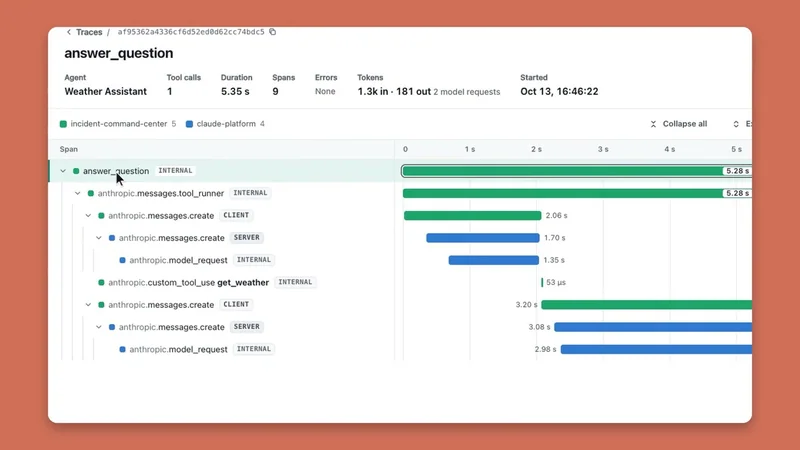Screen dimensions: 800x450
Task: Click the 1.70 s blue timeline bar
Action: point(483,238)
